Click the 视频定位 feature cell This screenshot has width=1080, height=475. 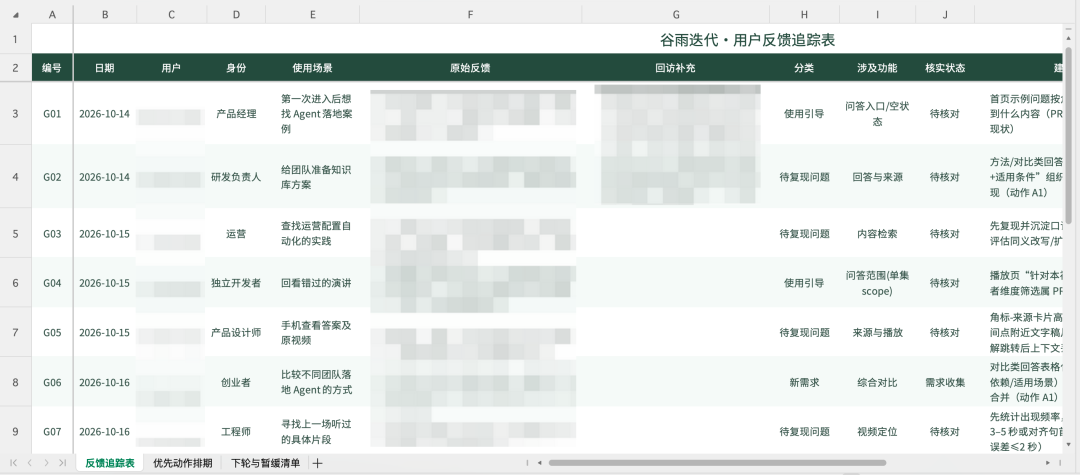[878, 432]
